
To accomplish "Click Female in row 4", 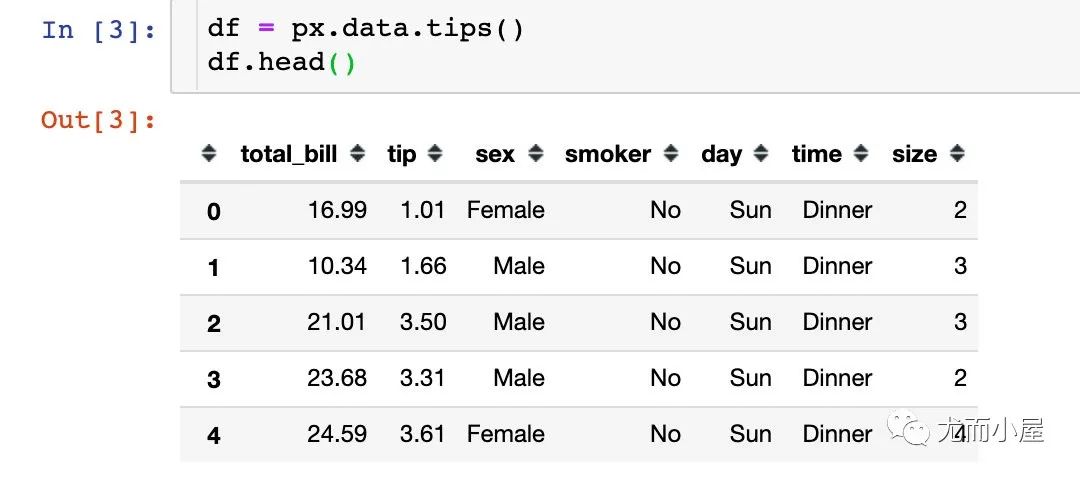I will coord(505,434).
